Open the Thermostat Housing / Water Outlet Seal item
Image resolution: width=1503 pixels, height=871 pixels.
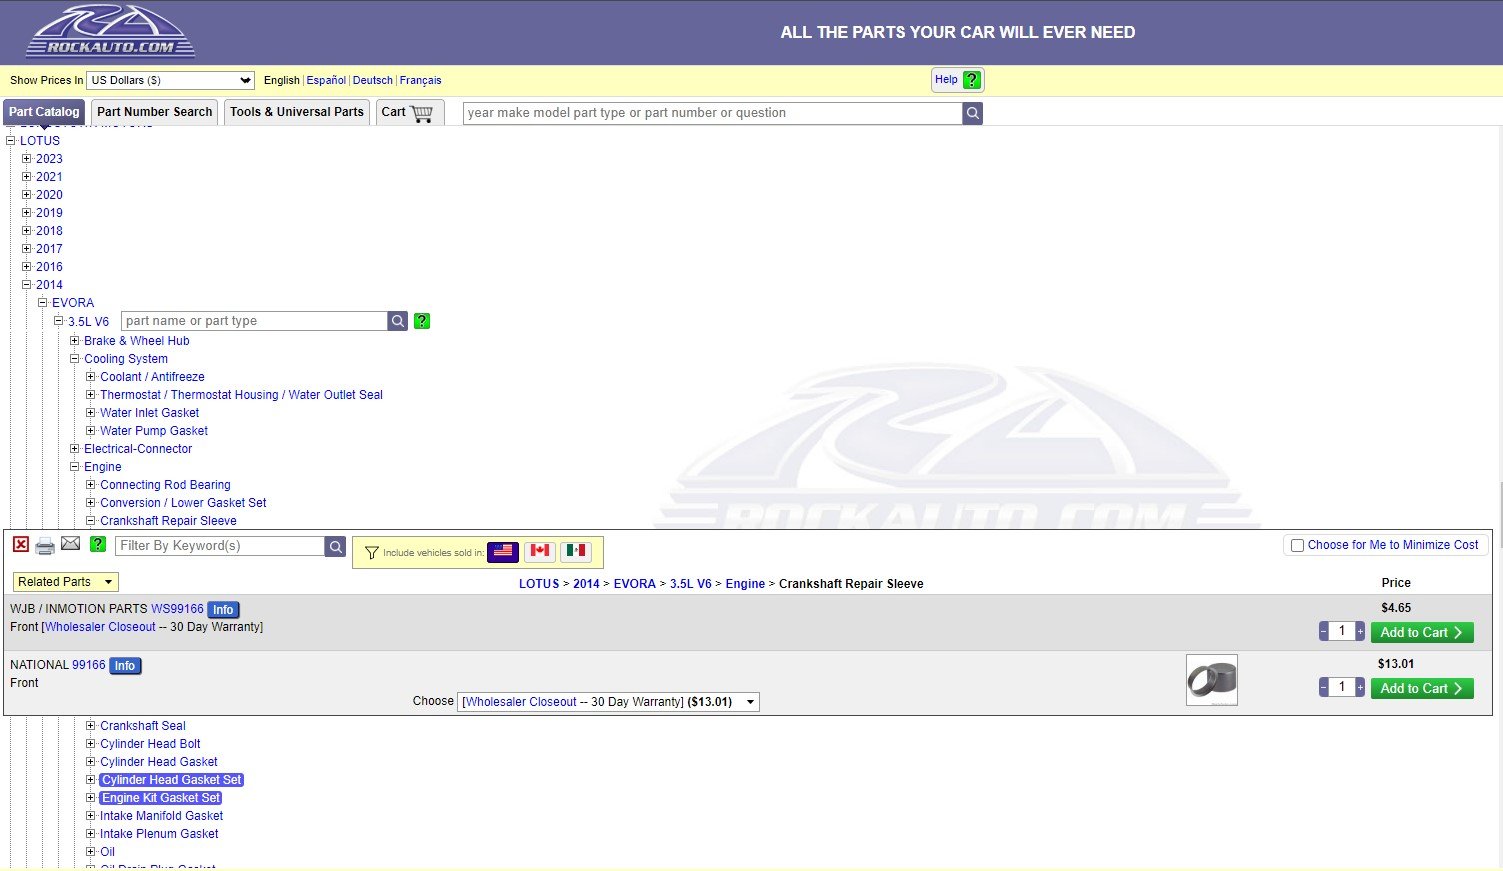point(241,395)
